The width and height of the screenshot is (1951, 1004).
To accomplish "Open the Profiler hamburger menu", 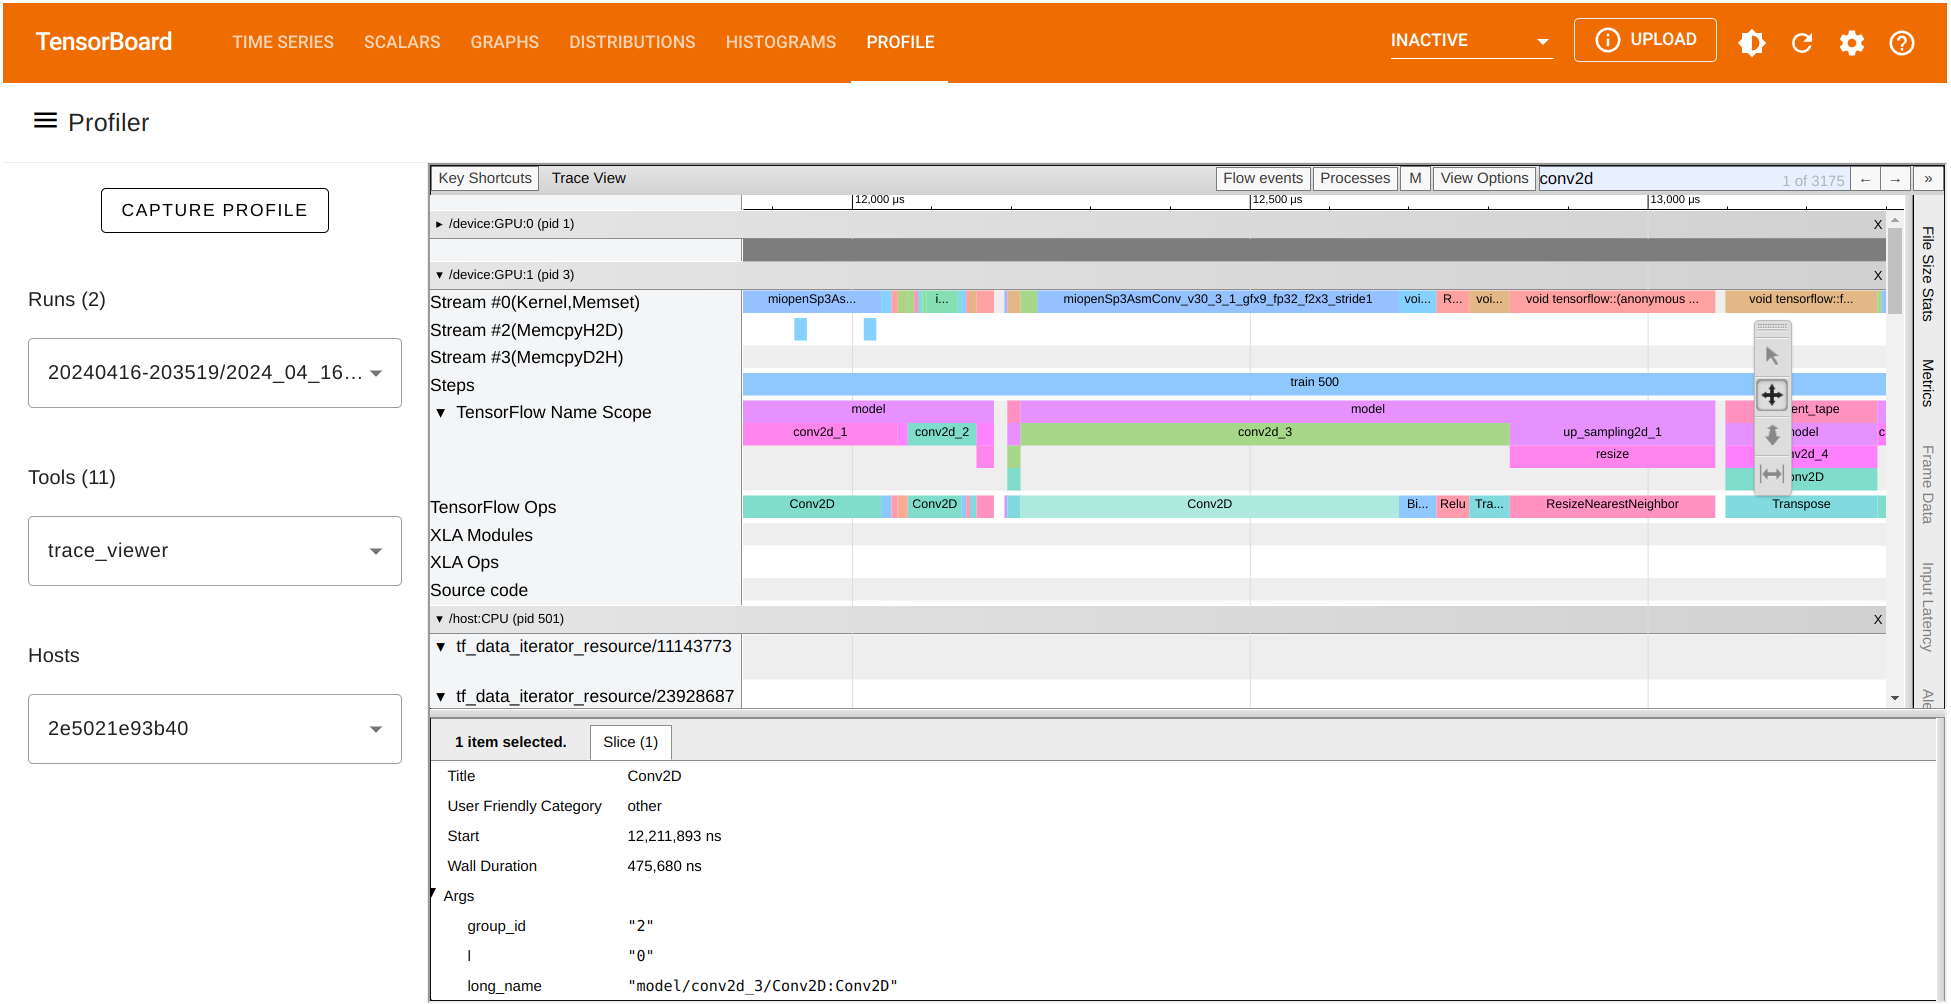I will coord(45,121).
